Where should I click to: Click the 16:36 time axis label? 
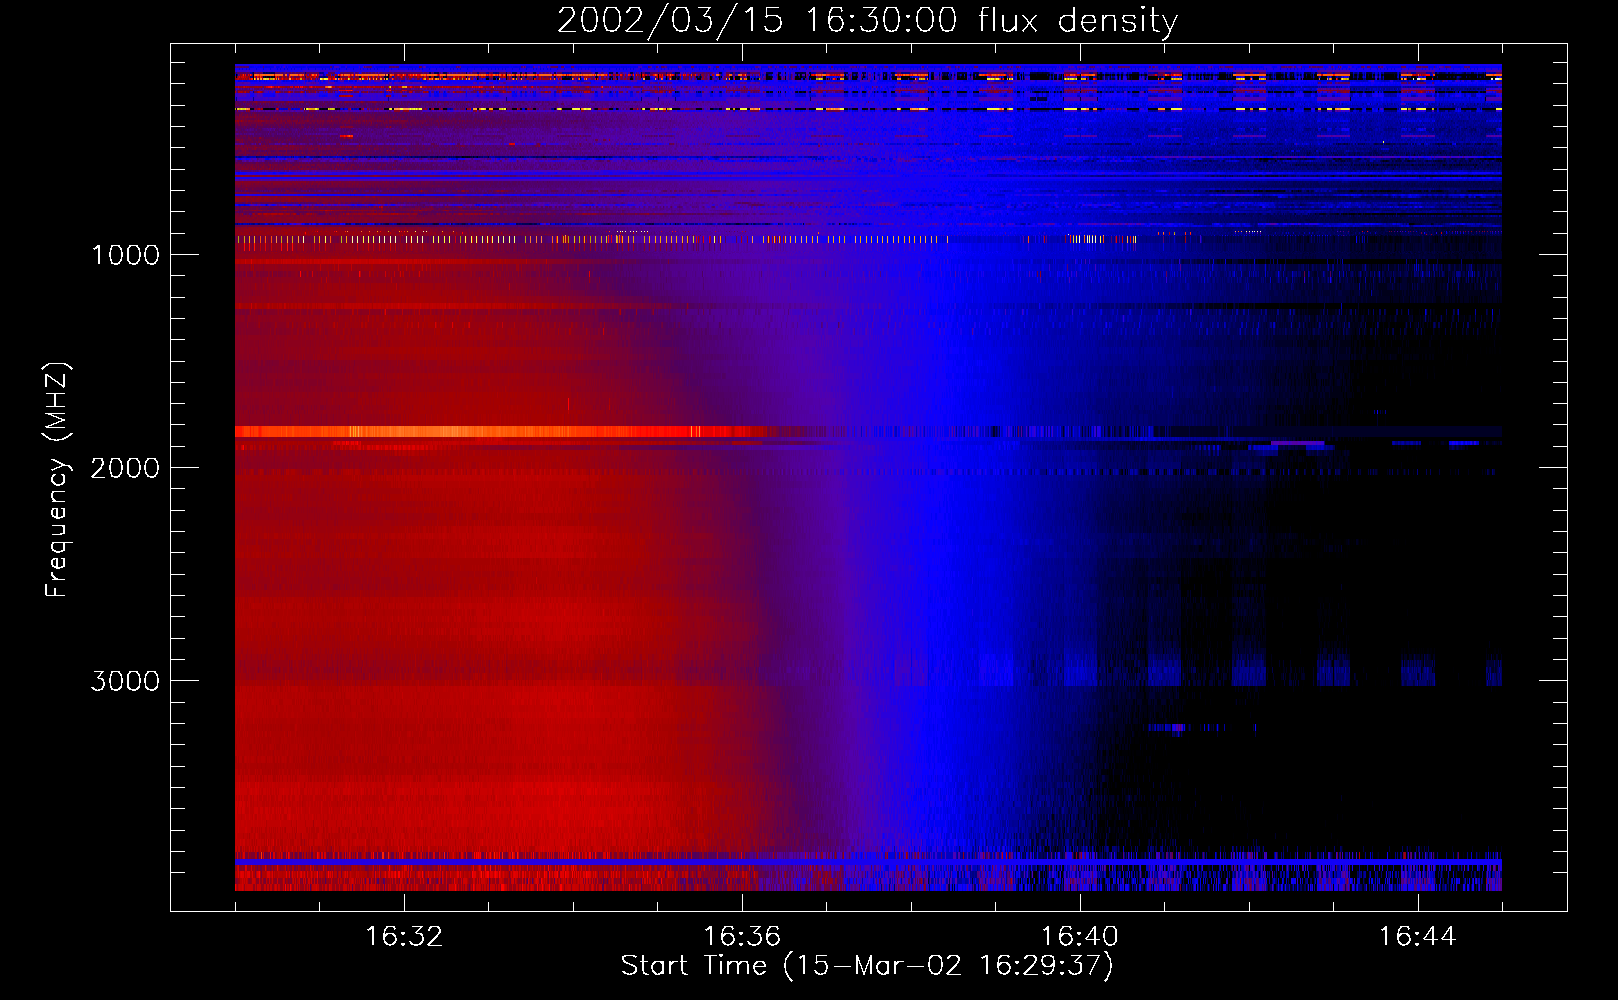coord(742,936)
